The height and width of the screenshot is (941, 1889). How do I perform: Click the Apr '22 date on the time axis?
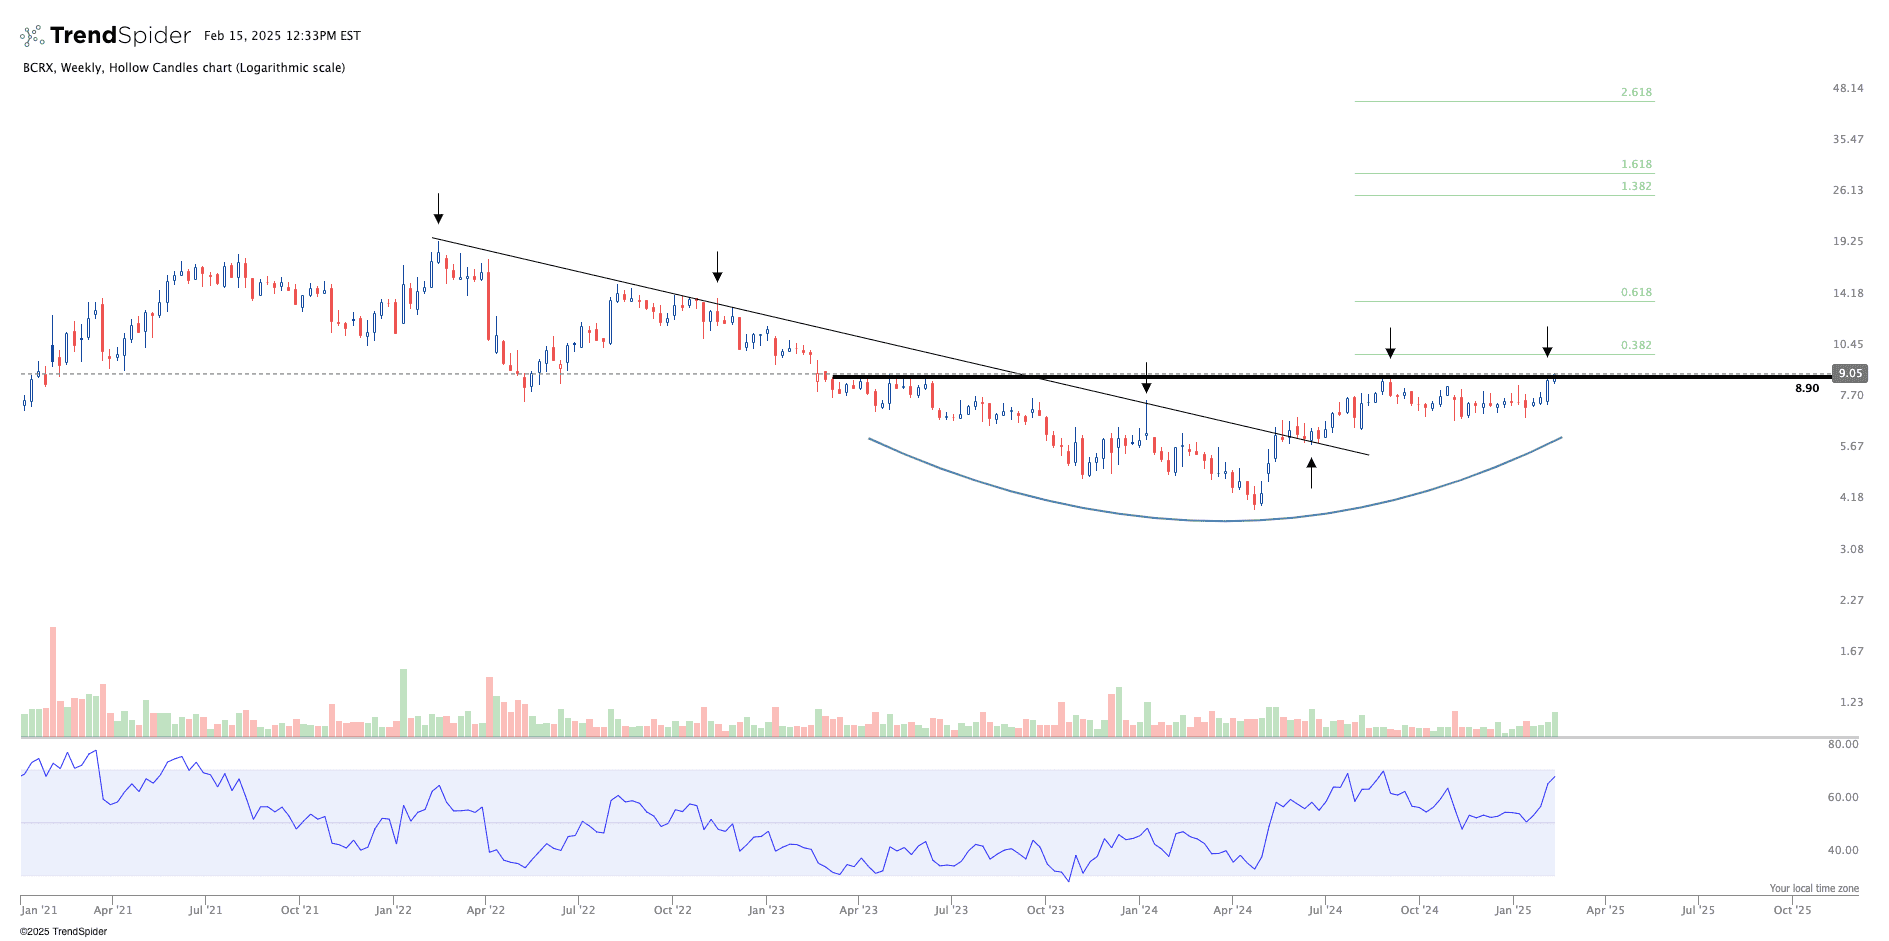486,910
